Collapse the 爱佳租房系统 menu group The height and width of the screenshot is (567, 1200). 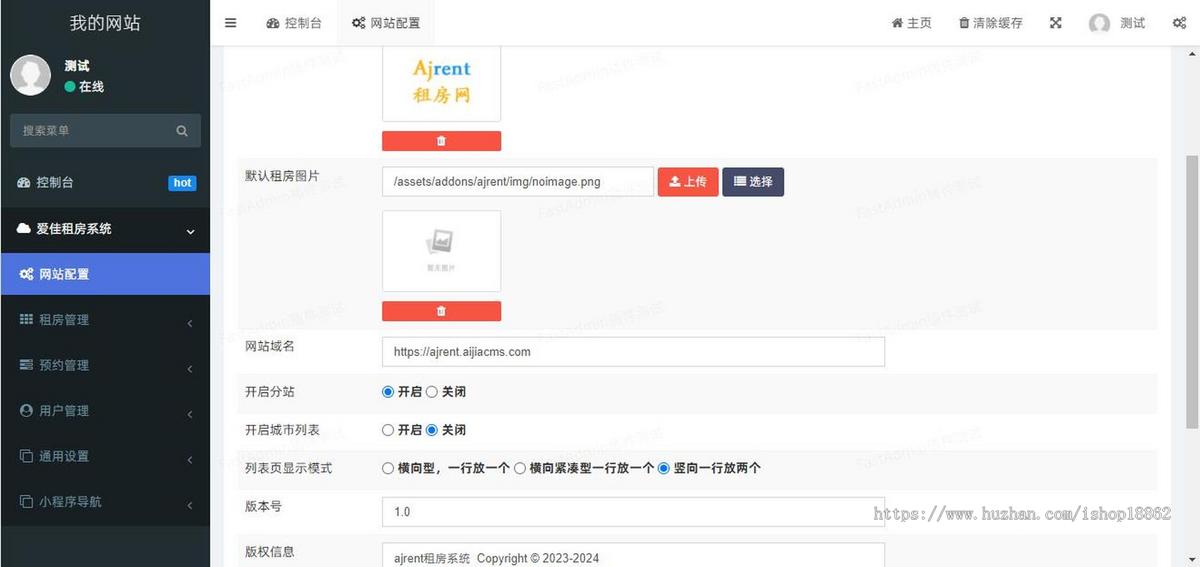[105, 229]
